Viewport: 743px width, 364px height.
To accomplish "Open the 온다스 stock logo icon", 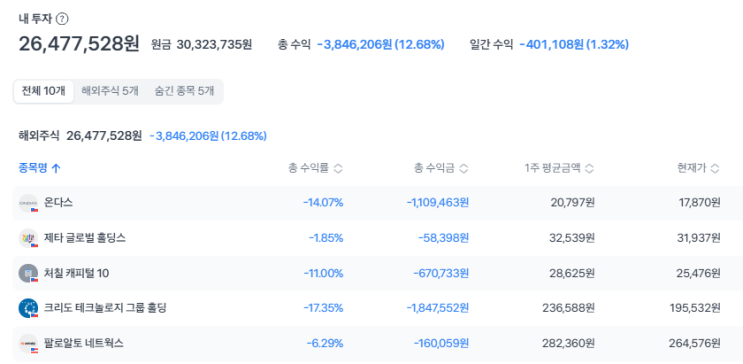I will click(28, 203).
